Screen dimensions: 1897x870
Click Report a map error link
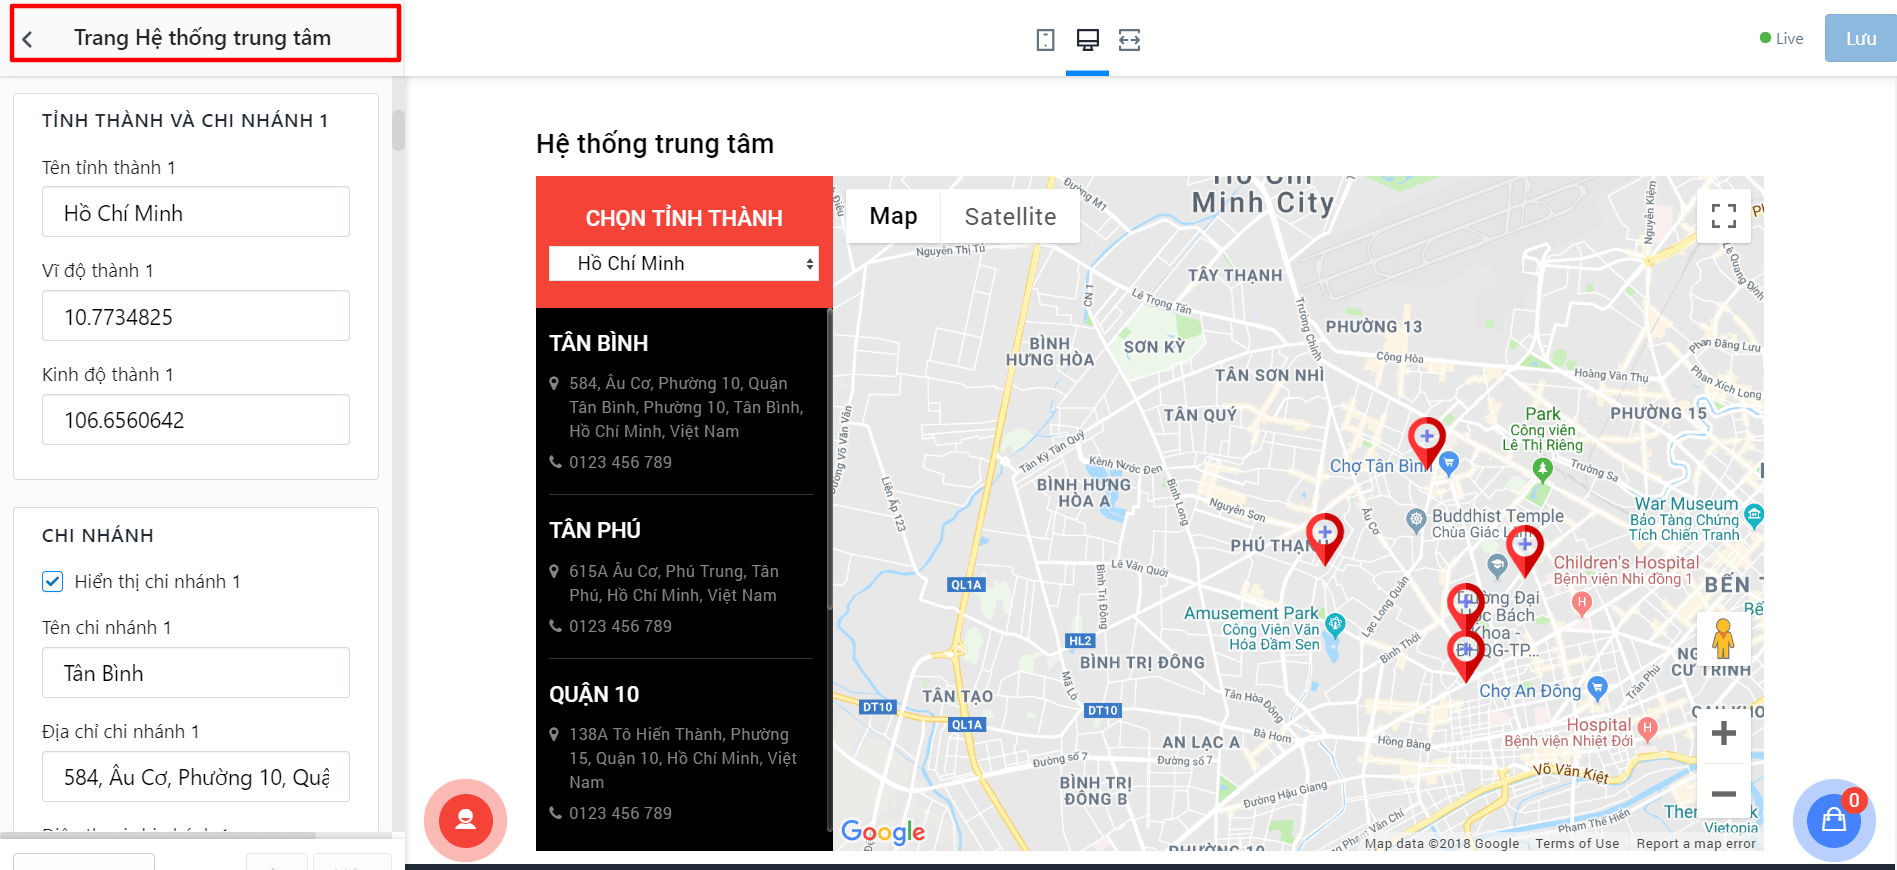pyautogui.click(x=1696, y=843)
